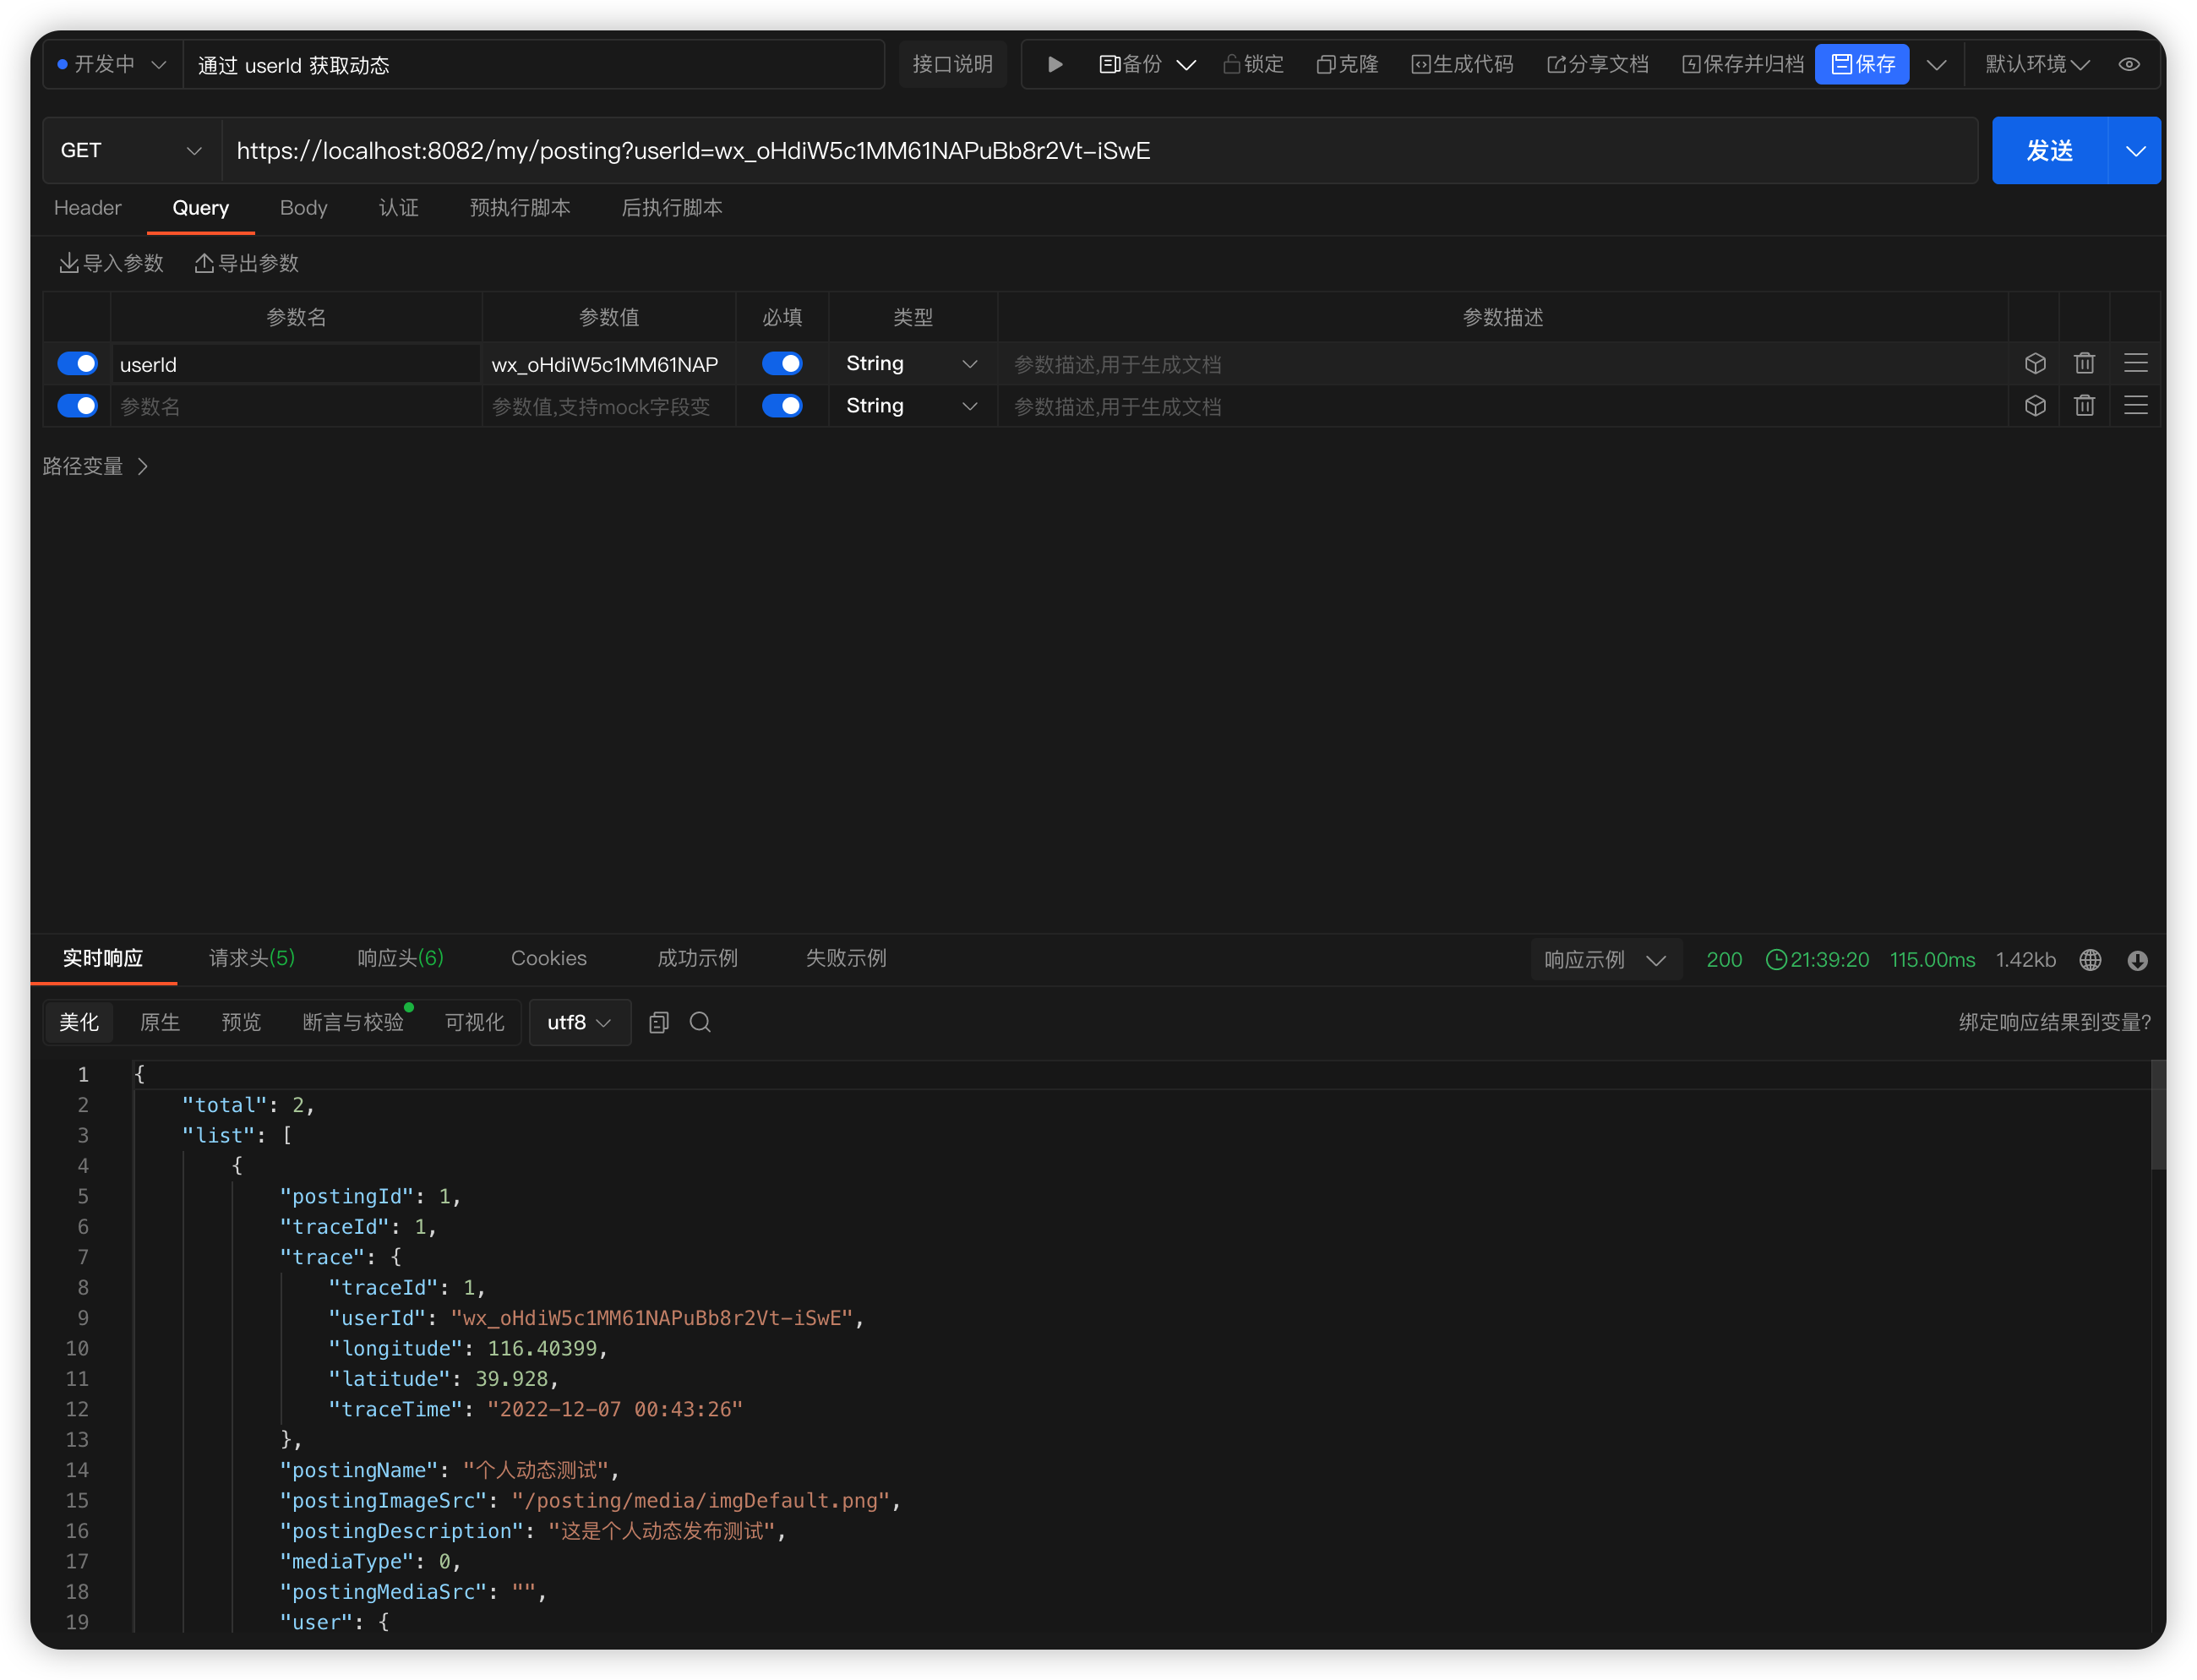Viewport: 2197px width, 1680px height.
Task: Click the lock 锁定 button
Action: click(x=1253, y=65)
